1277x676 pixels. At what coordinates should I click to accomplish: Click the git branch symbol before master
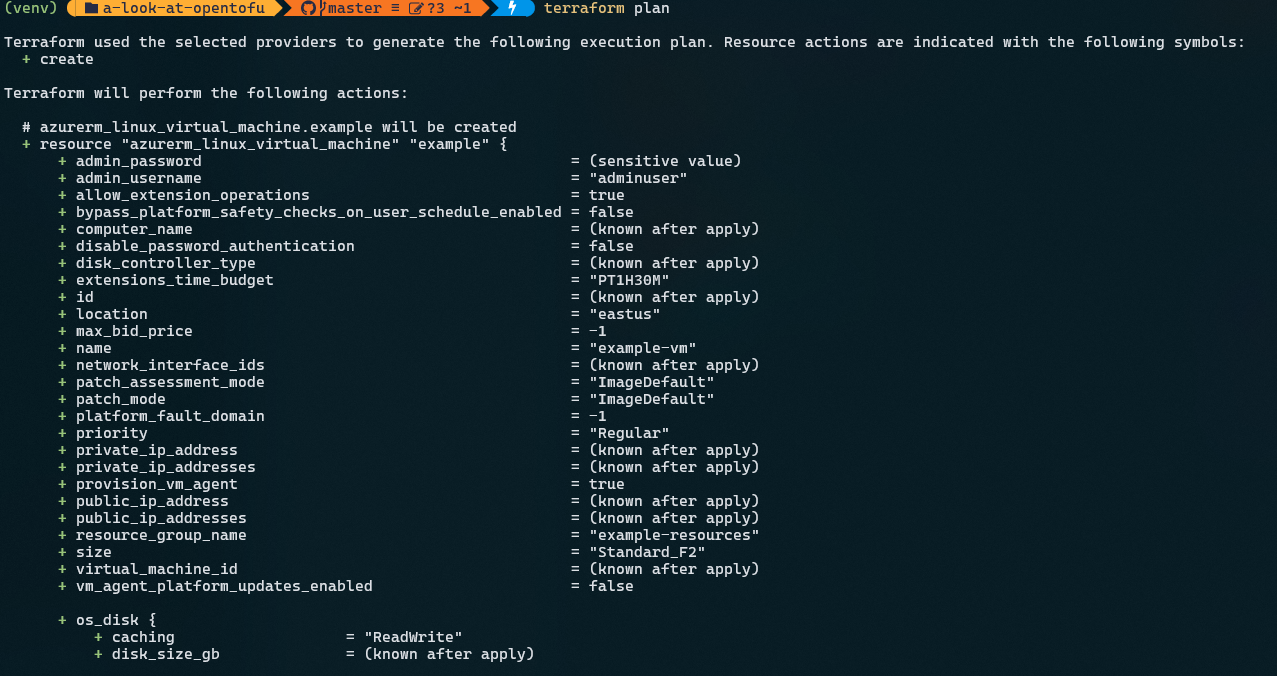[323, 9]
